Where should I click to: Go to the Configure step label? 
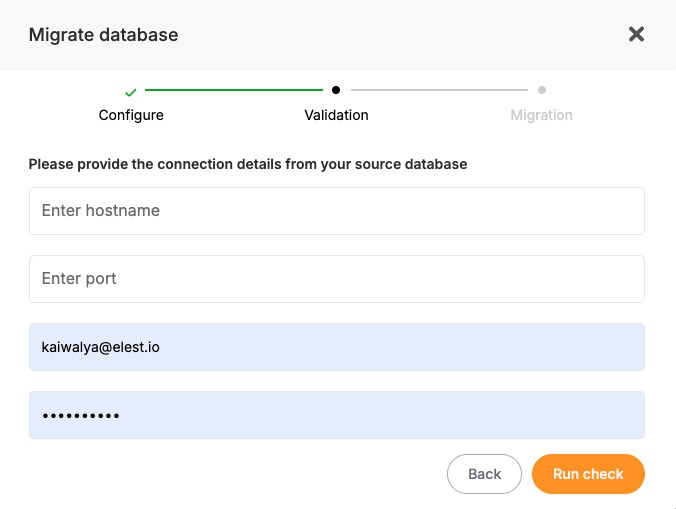pos(131,115)
